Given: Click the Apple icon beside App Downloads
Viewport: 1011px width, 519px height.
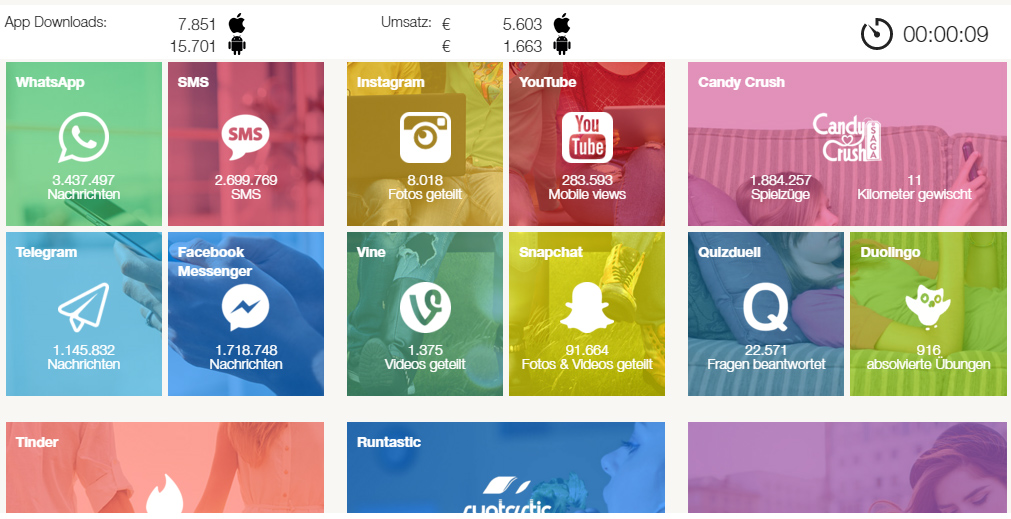Looking at the screenshot, I should (237, 24).
